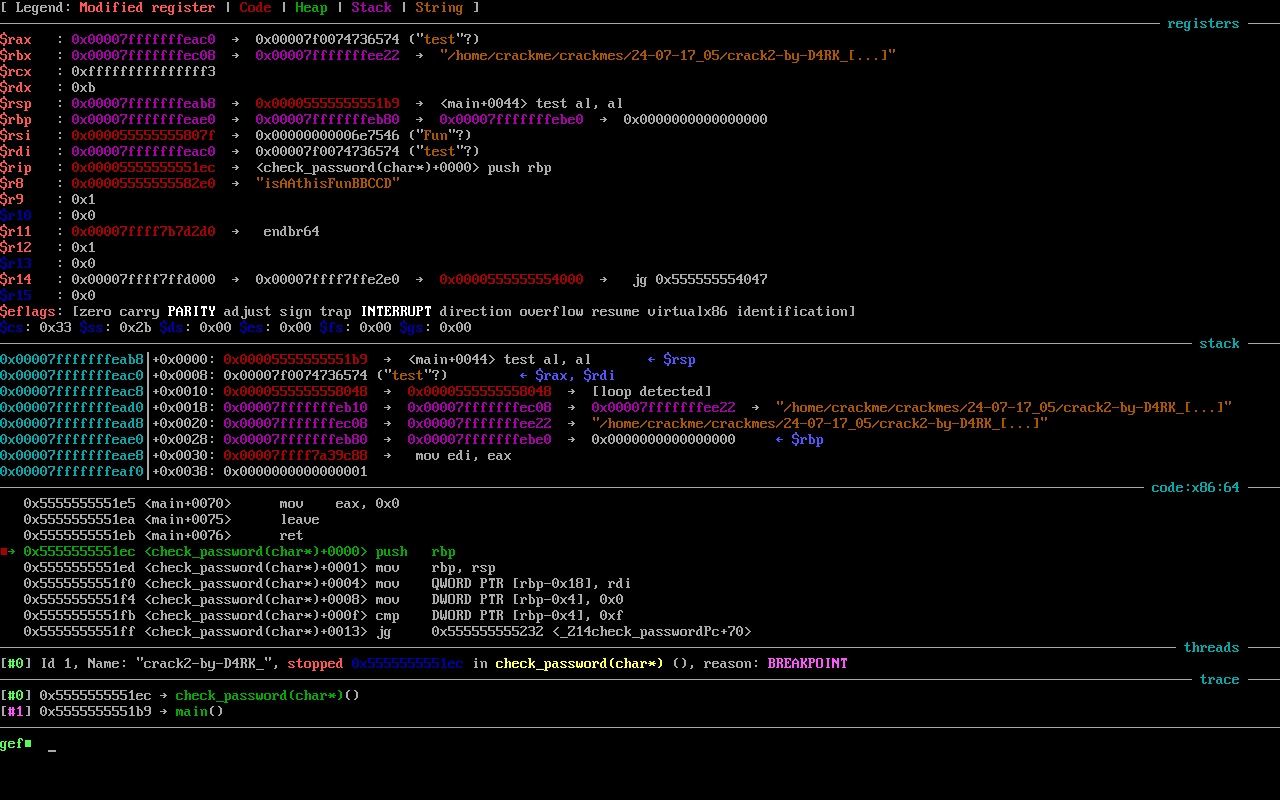This screenshot has width=1280, height=800.
Task: Select the "ret" instruction at main+0076
Action: tap(291, 536)
